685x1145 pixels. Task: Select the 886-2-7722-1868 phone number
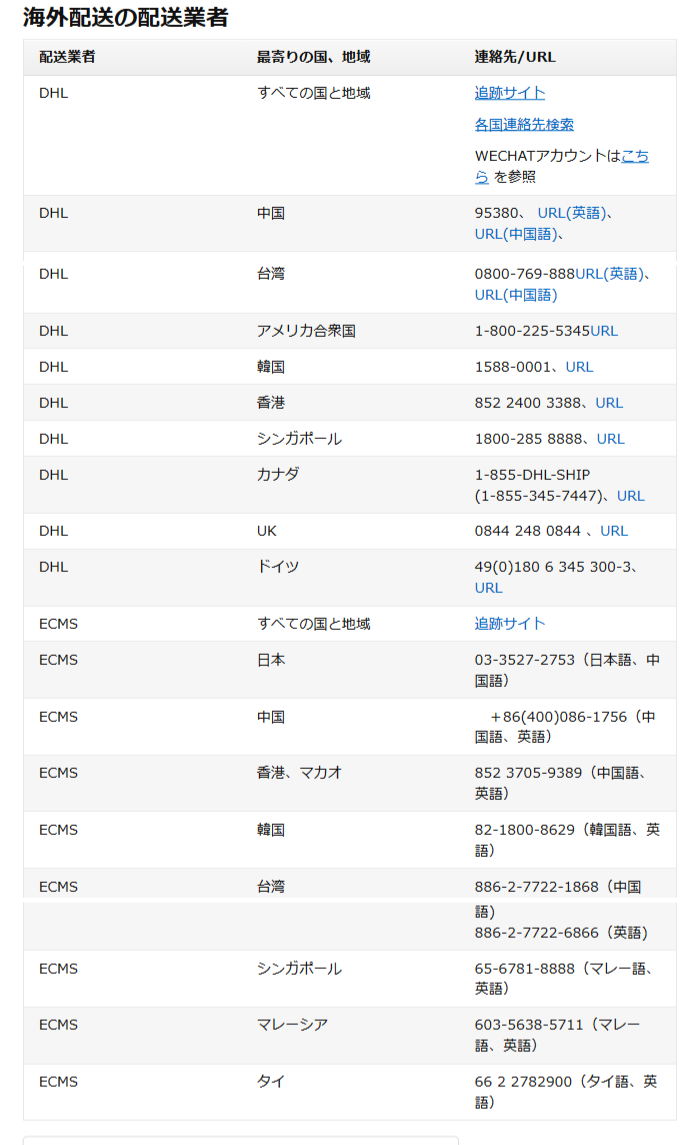click(536, 886)
